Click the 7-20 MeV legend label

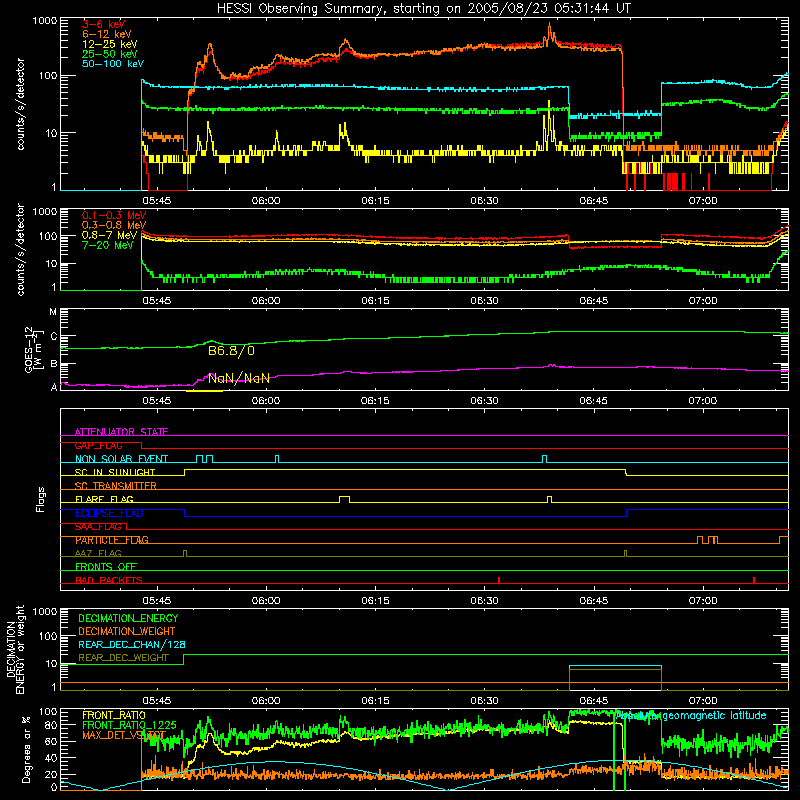pyautogui.click(x=107, y=245)
